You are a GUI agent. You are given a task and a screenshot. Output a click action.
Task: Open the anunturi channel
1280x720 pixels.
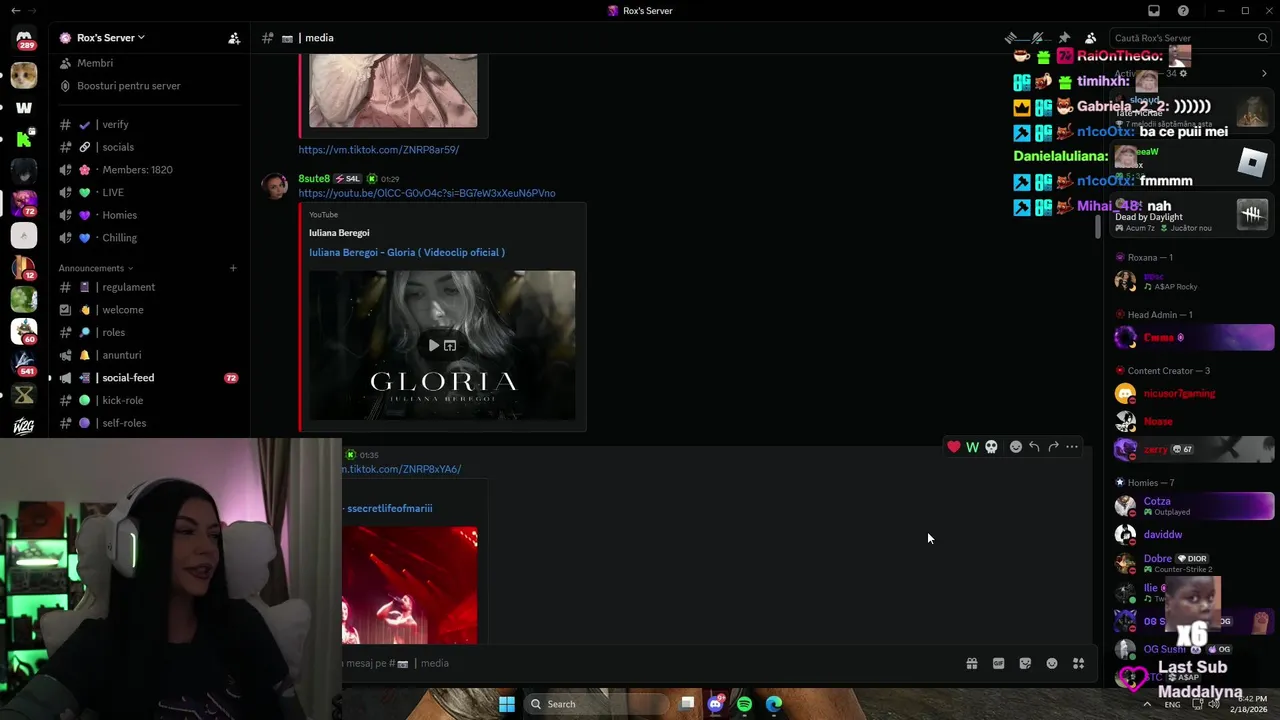[x=150, y=355]
